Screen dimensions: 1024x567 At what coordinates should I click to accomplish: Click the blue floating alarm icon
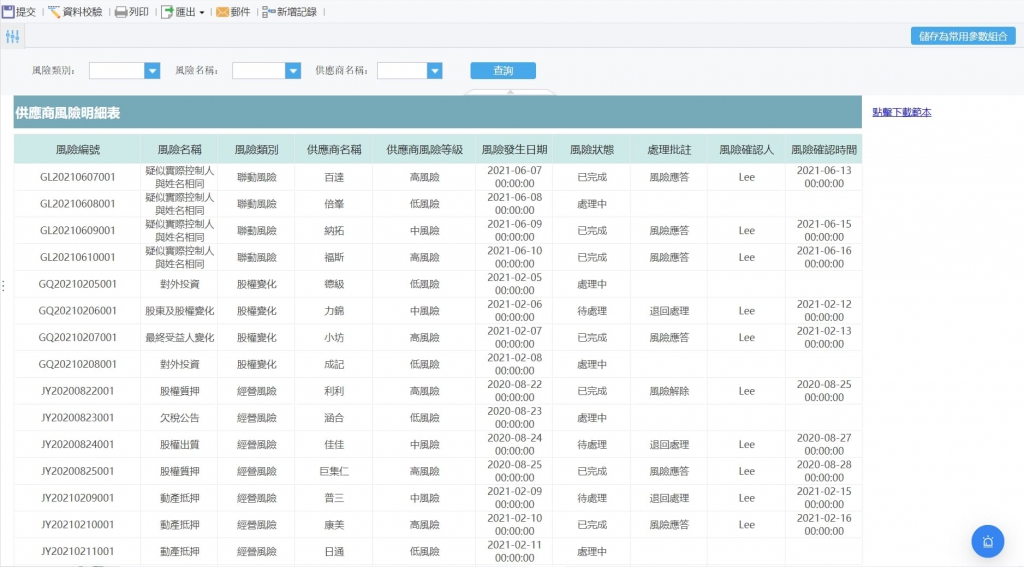tap(987, 542)
